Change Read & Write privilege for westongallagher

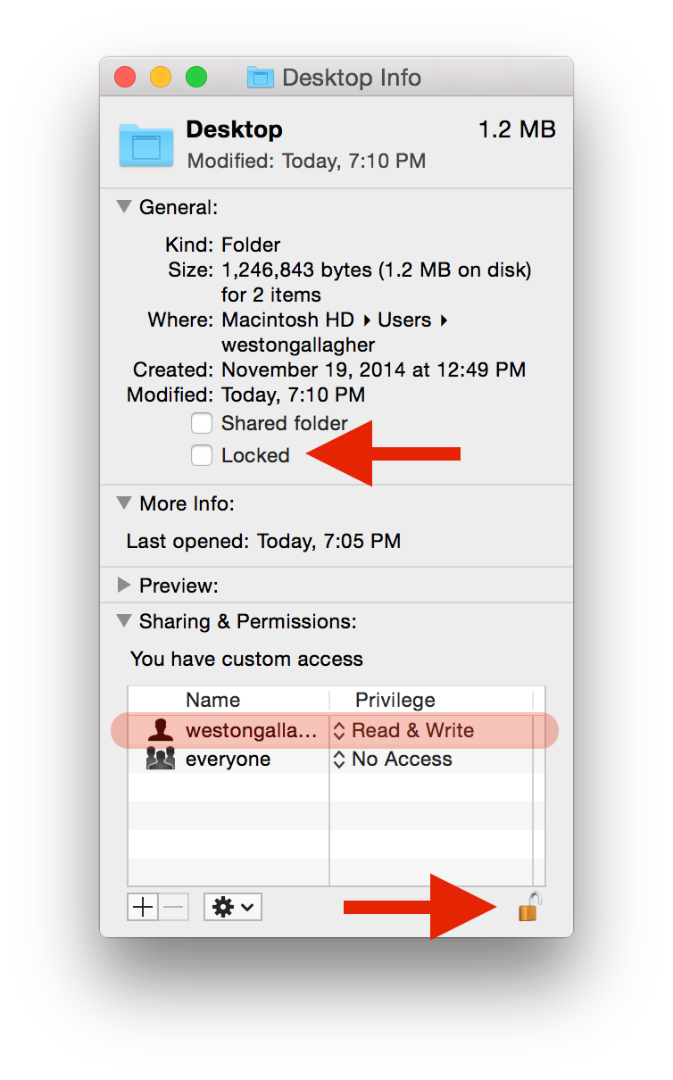coord(404,730)
